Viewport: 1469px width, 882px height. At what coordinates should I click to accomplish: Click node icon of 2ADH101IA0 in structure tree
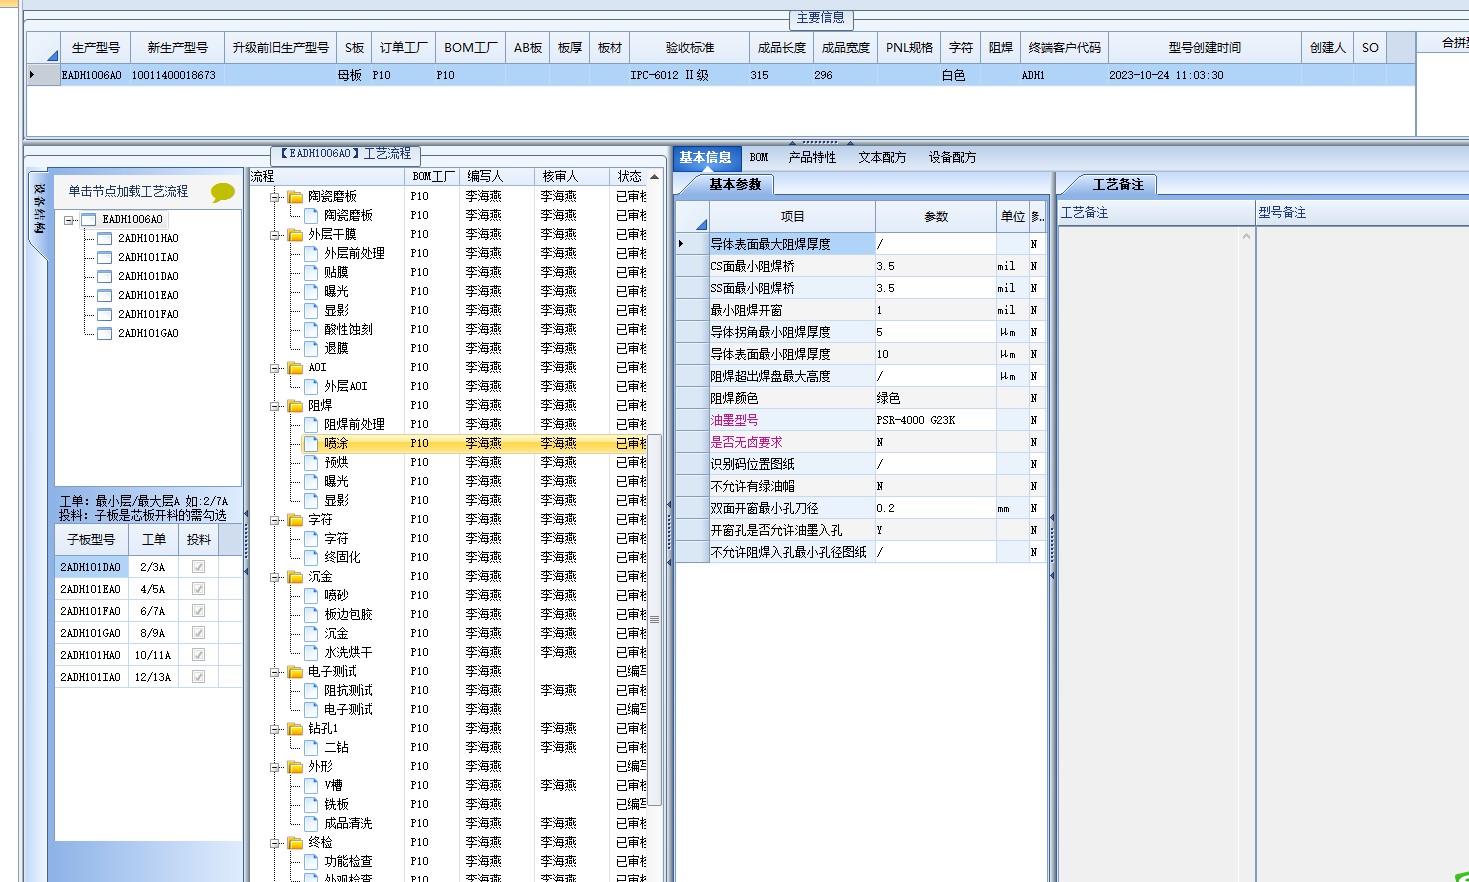(x=104, y=257)
